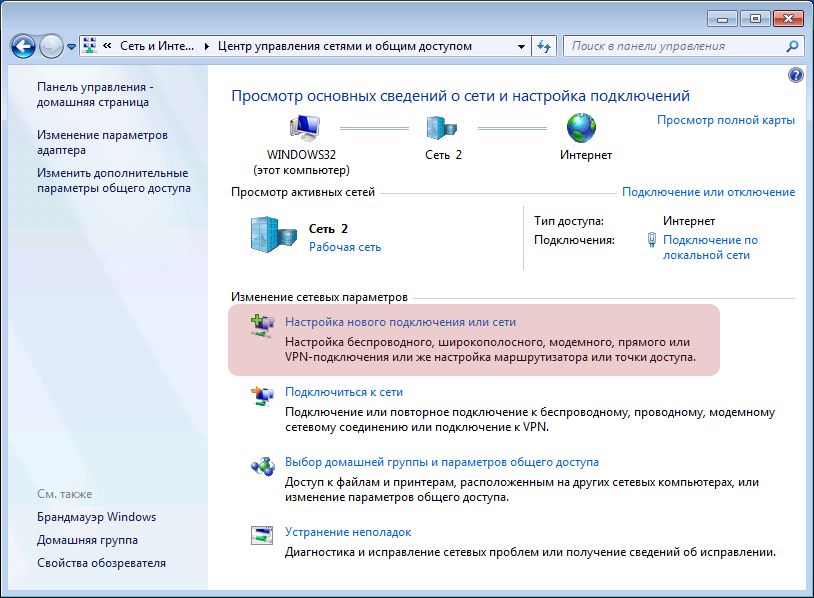
Task: Click the large 'Сеть 2' active network icon
Action: pos(274,235)
